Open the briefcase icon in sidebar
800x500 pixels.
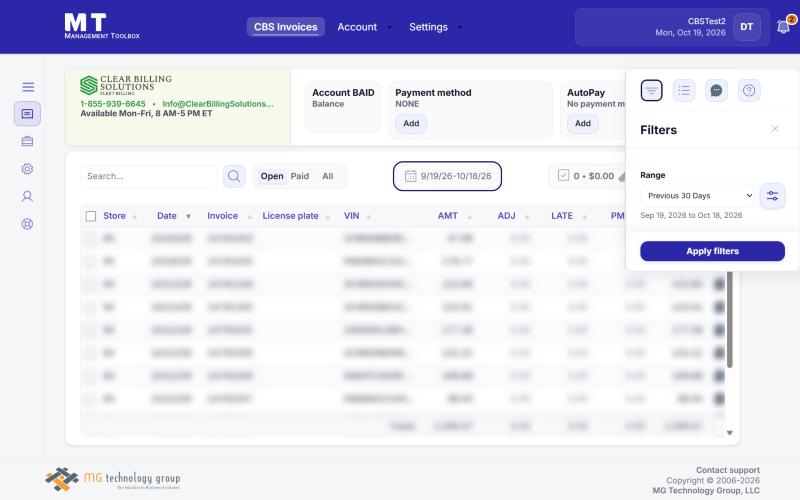coord(28,141)
